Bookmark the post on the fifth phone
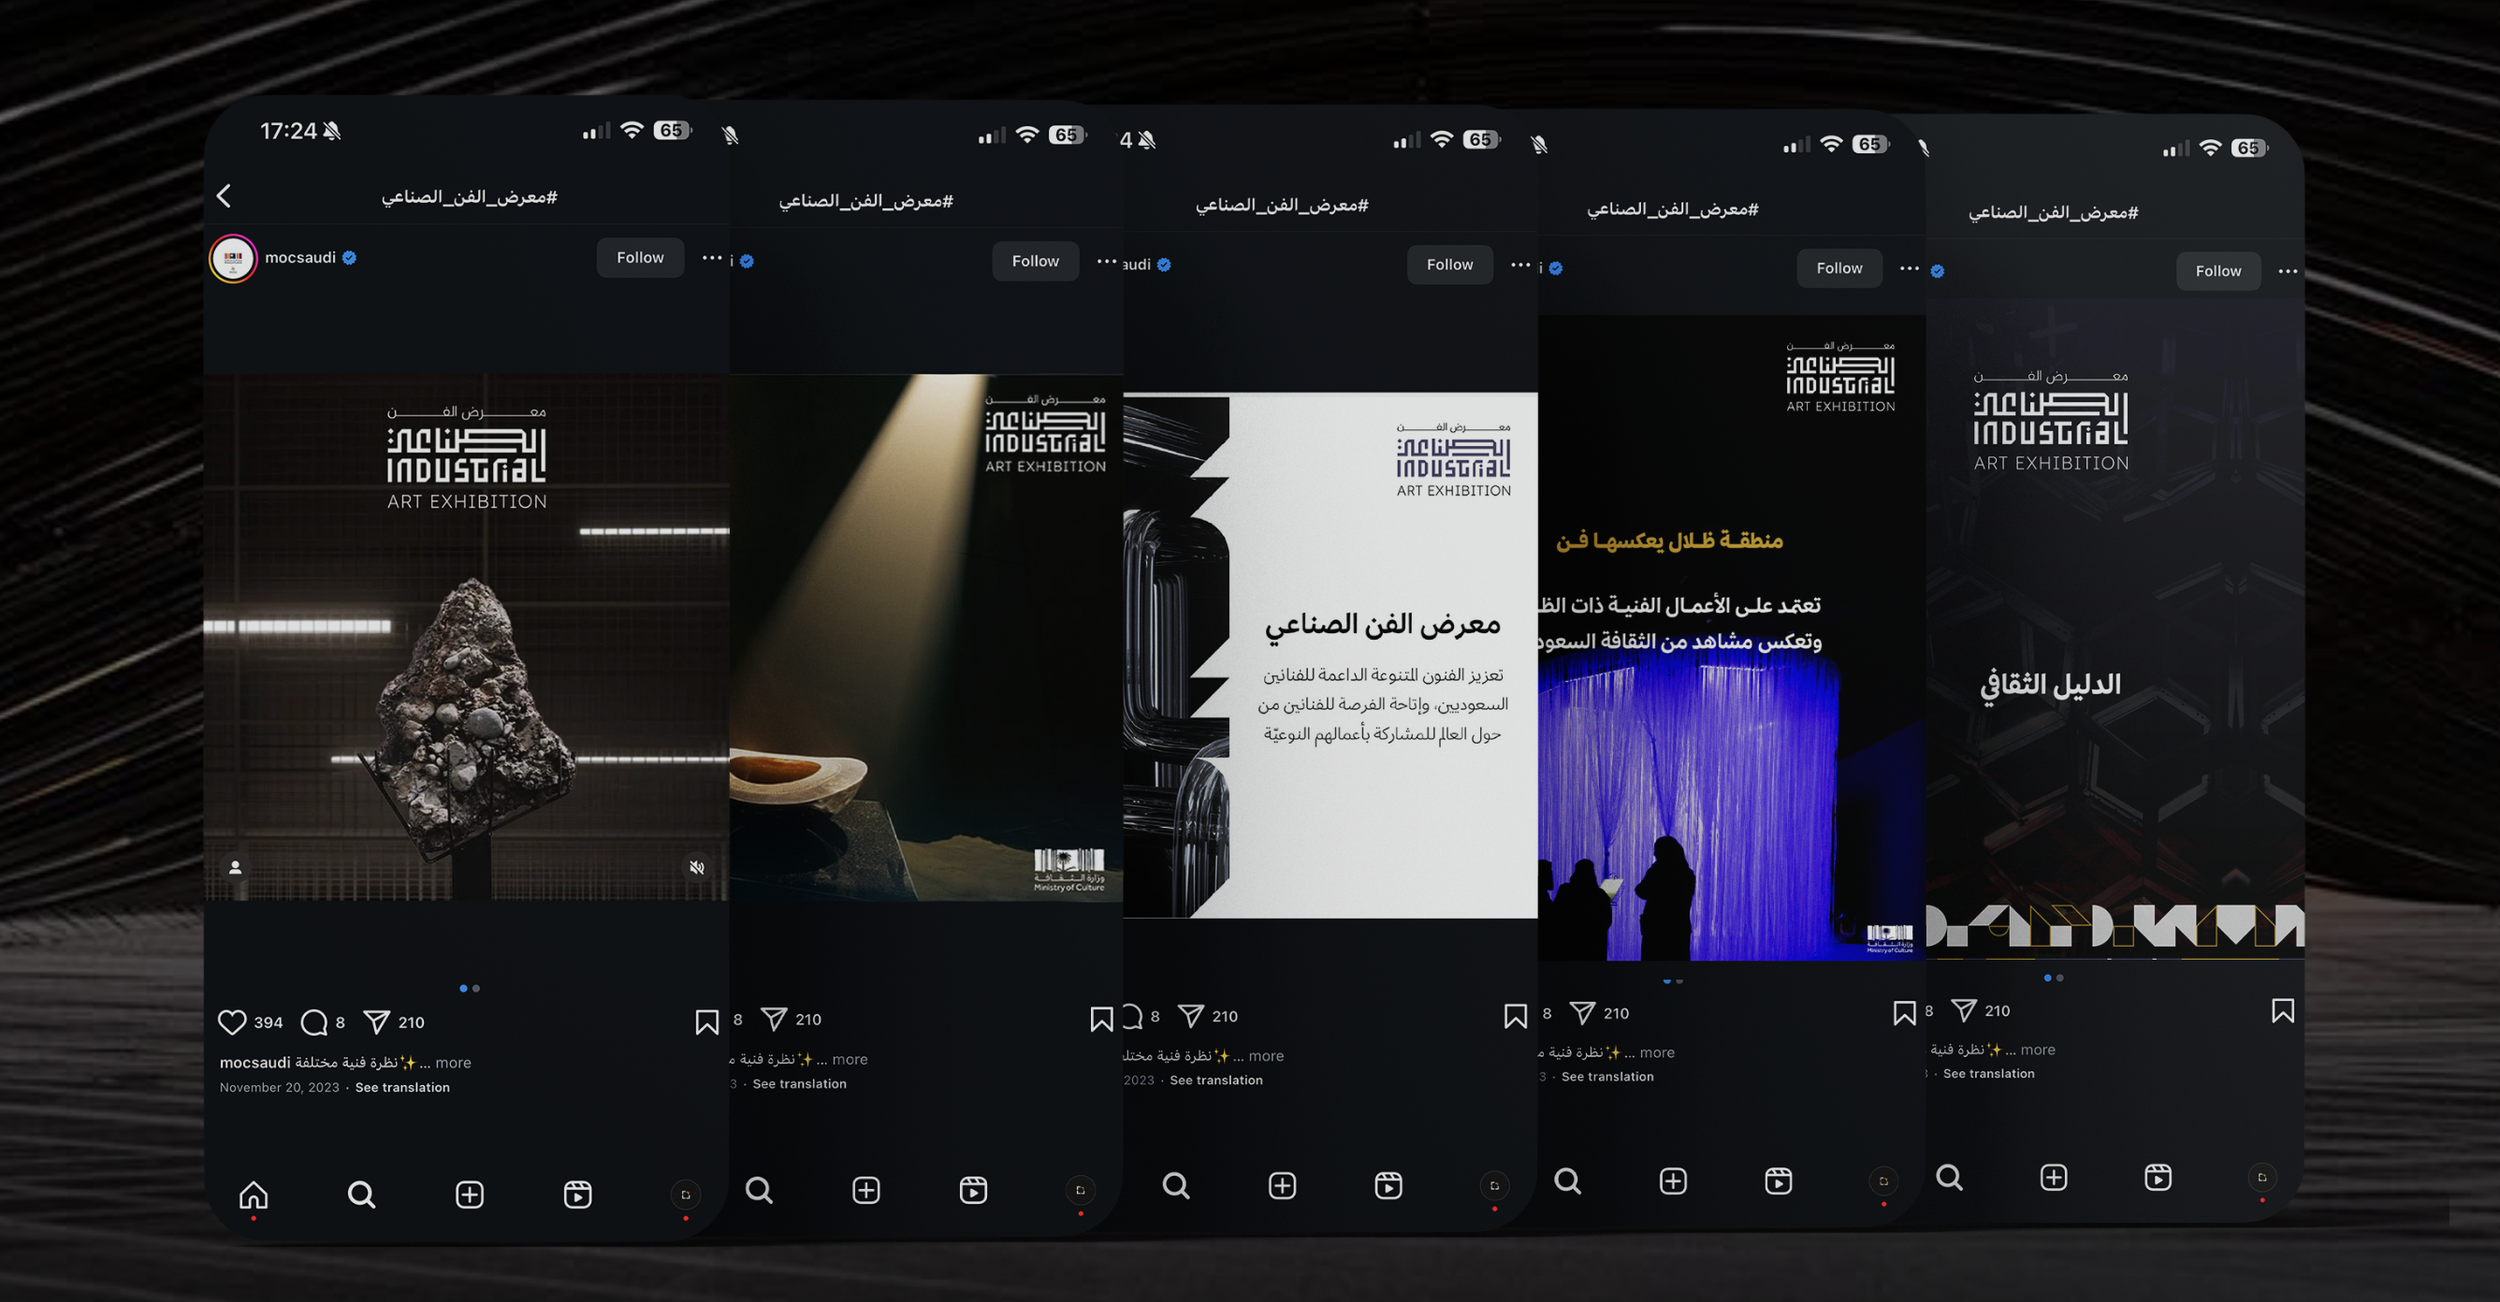 pyautogui.click(x=2283, y=1011)
